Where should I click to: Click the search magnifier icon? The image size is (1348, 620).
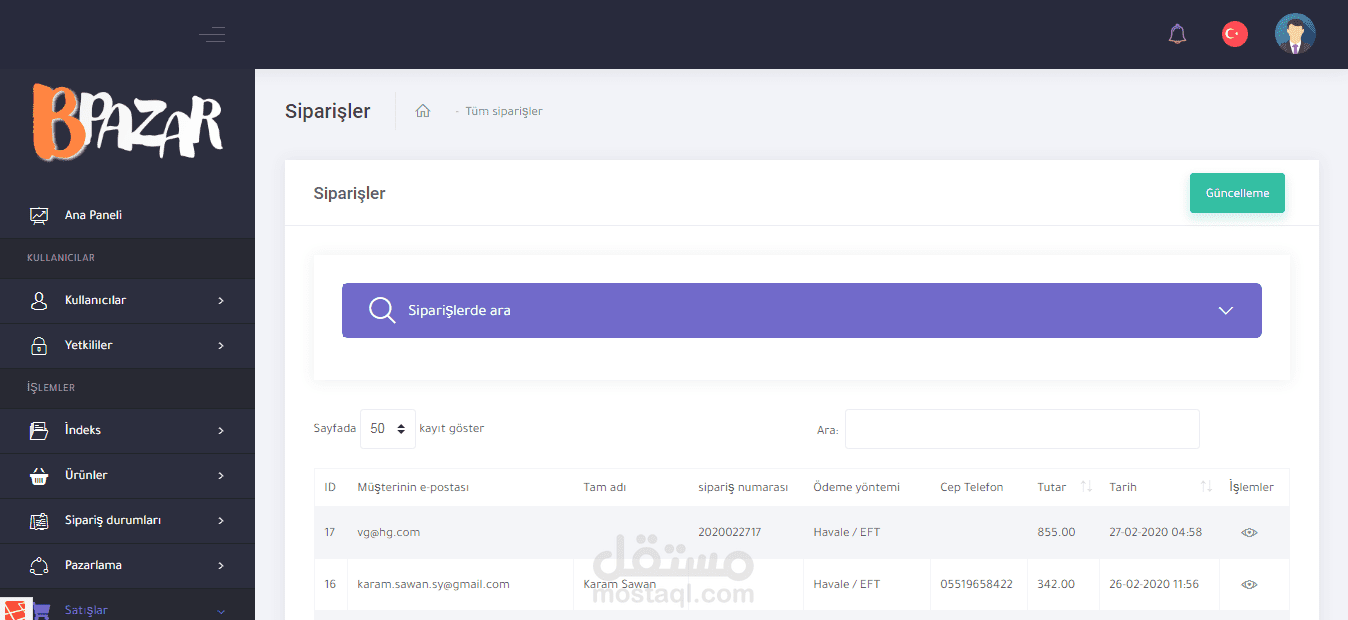tap(382, 310)
